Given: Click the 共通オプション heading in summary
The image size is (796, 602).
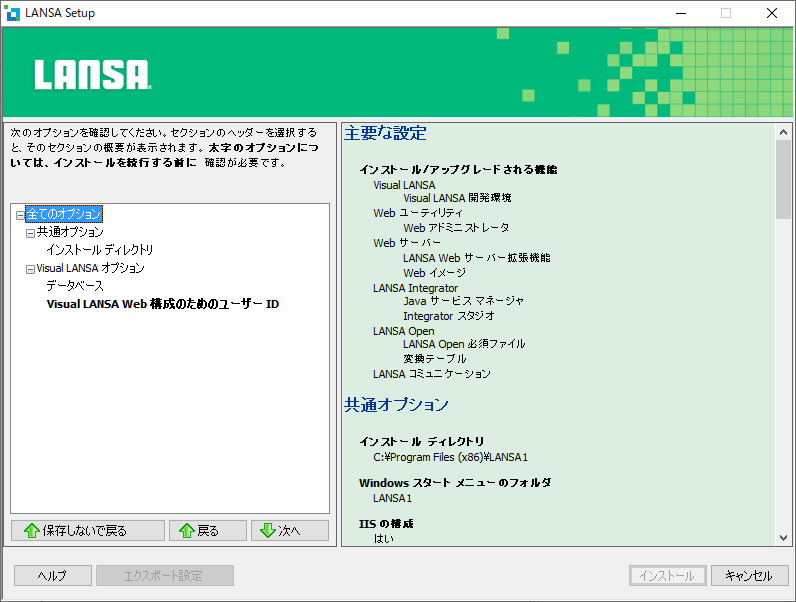Looking at the screenshot, I should [x=396, y=405].
